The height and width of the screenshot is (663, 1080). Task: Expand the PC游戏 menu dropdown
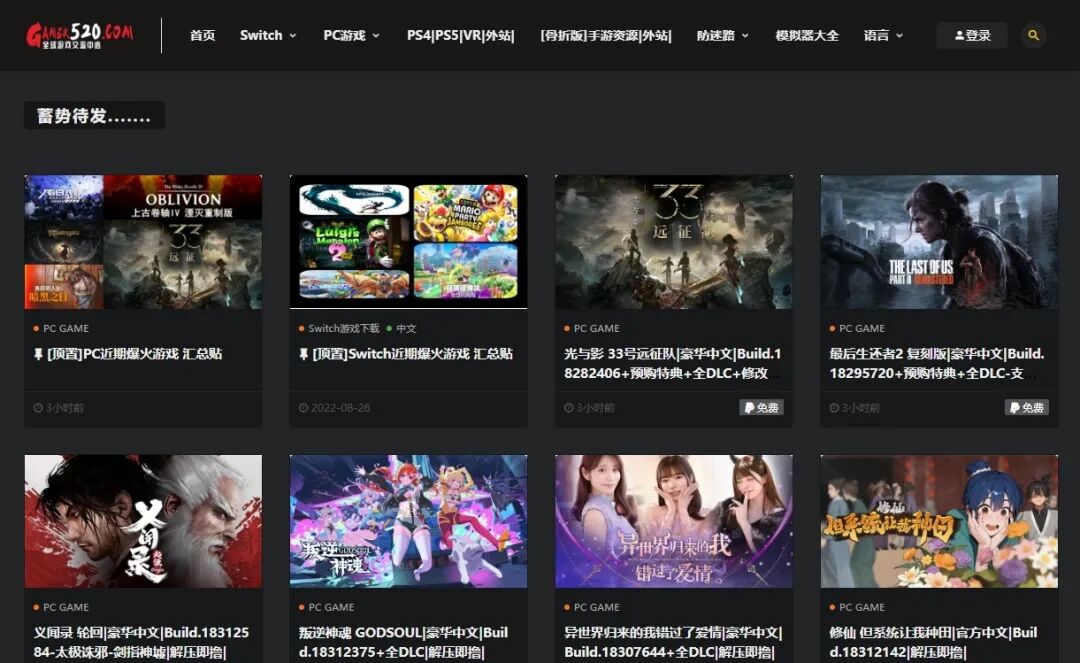pyautogui.click(x=351, y=35)
